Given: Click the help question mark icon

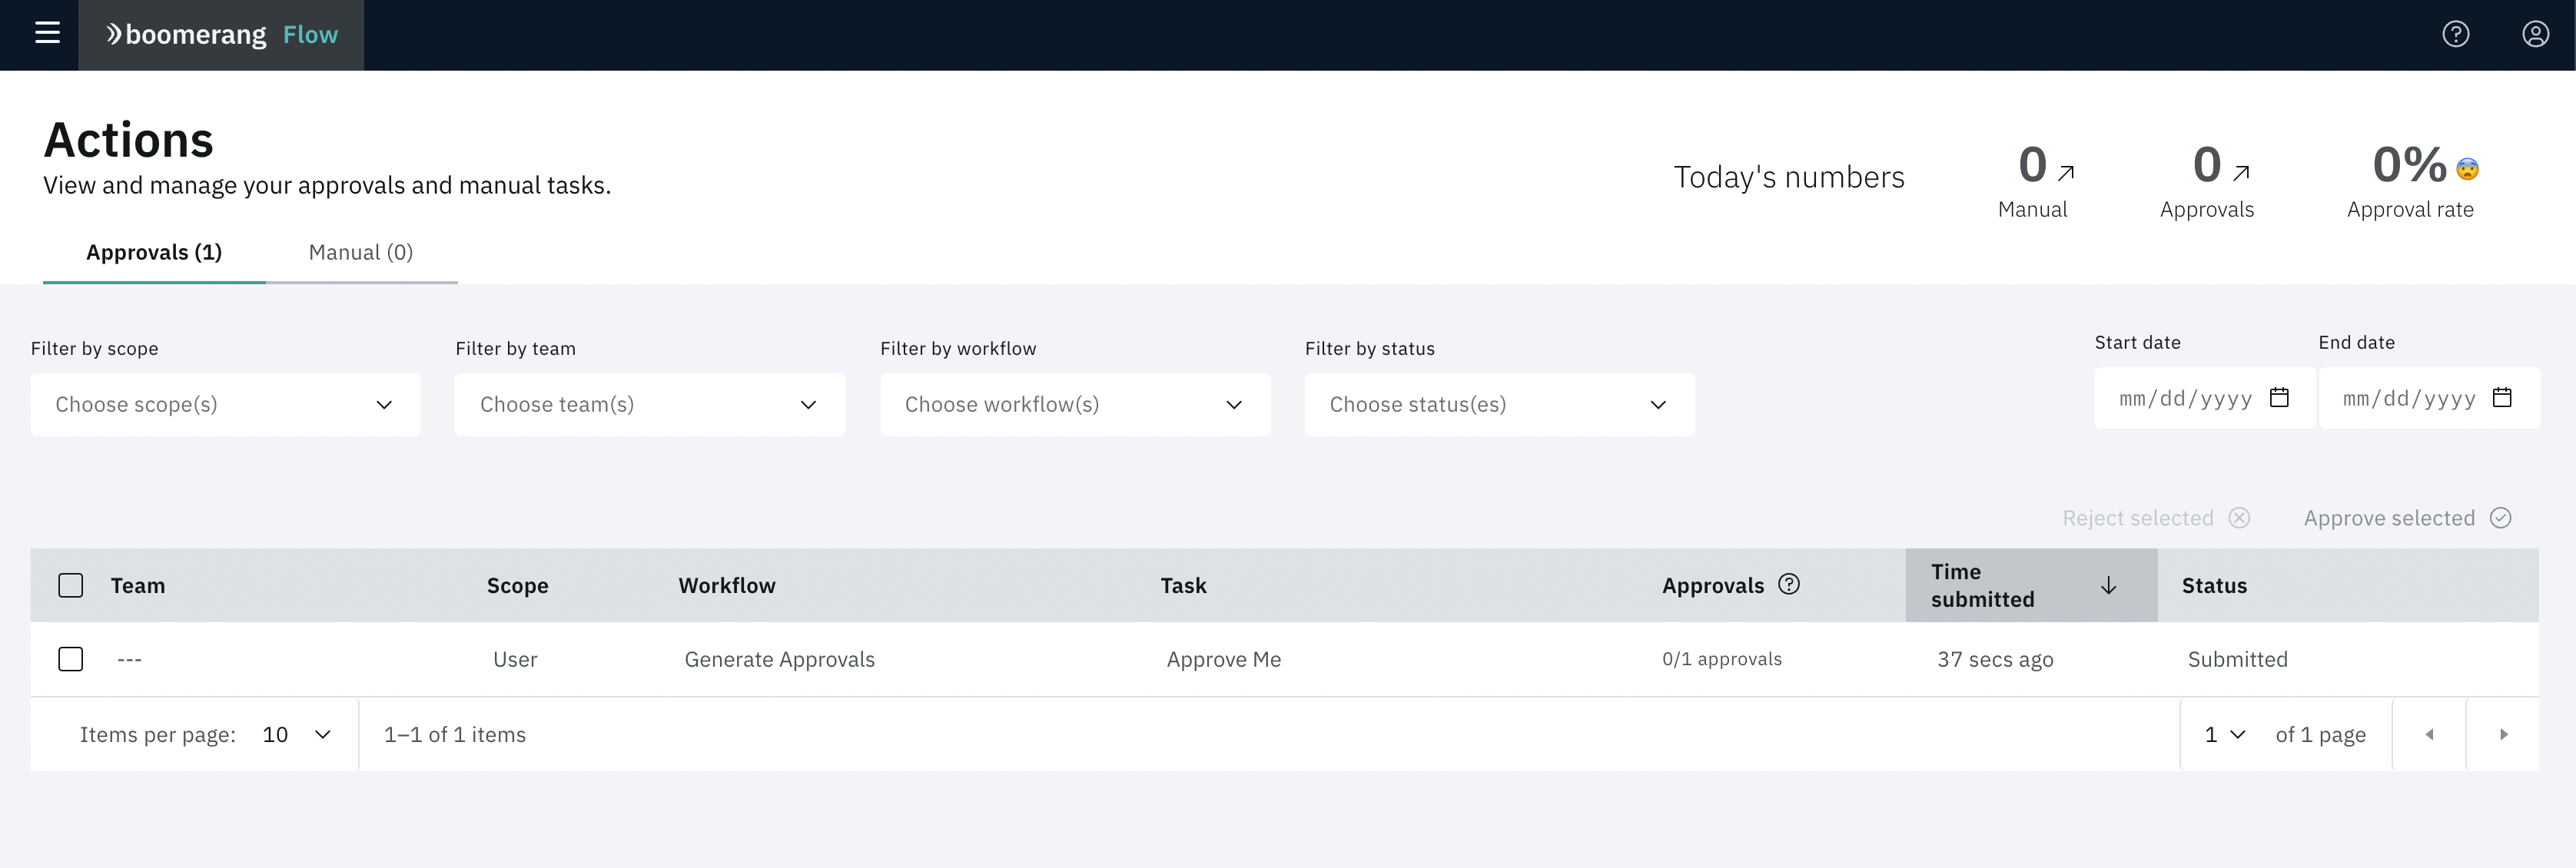Looking at the screenshot, I should [2455, 34].
